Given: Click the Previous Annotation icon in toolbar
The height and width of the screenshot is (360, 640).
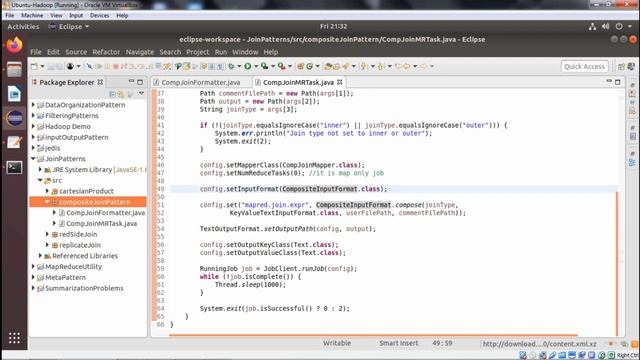Looking at the screenshot, I should click(380, 66).
